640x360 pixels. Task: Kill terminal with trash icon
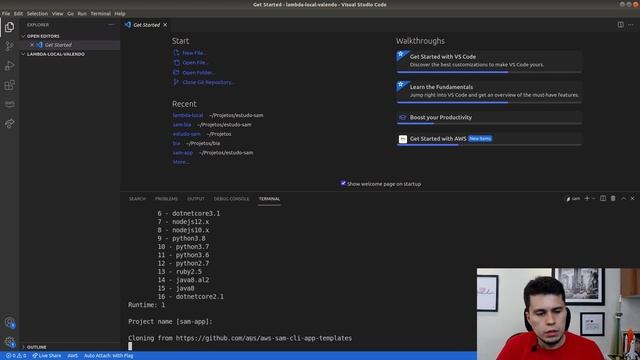[x=613, y=198]
